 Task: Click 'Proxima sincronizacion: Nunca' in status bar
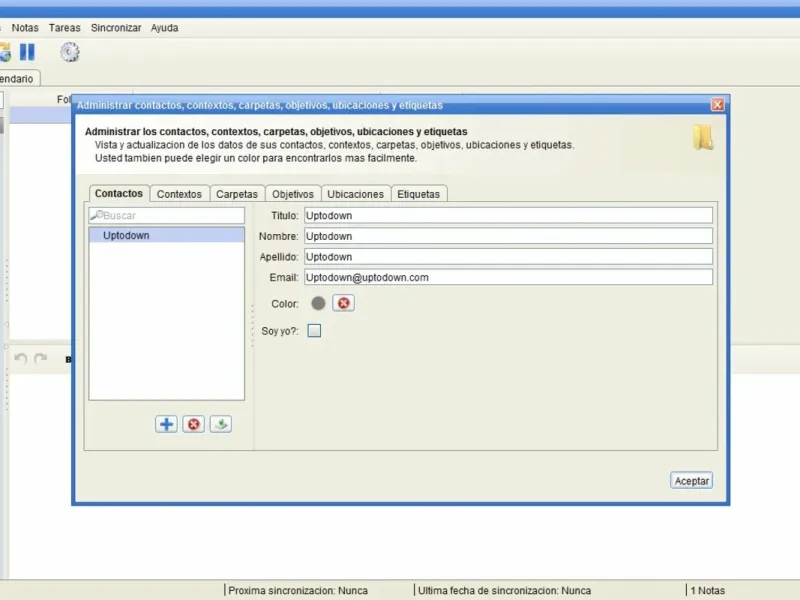click(x=298, y=590)
